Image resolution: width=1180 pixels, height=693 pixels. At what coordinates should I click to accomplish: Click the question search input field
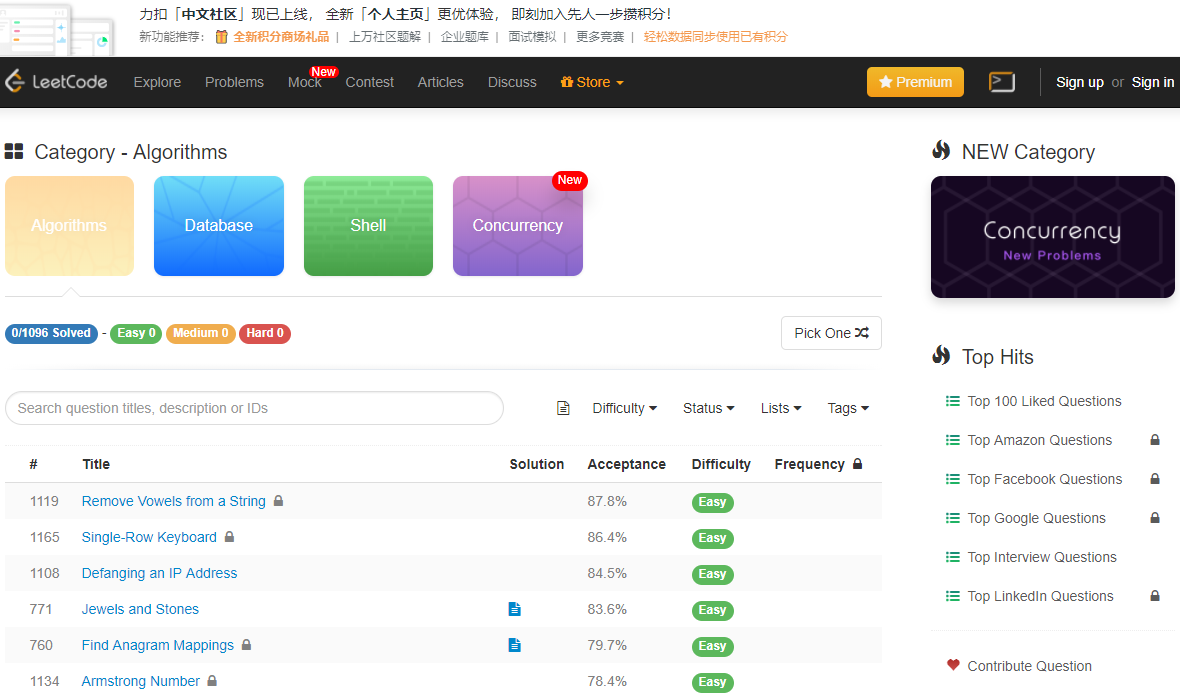coord(254,407)
